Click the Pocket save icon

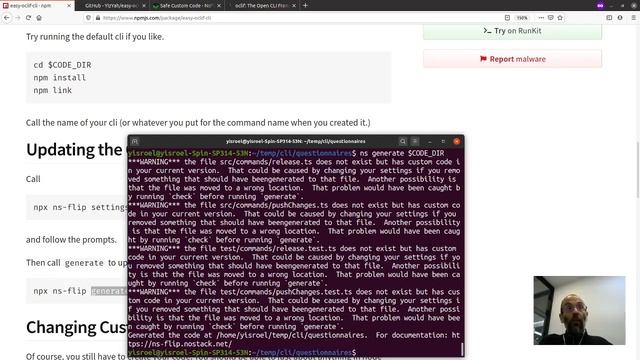click(x=551, y=18)
